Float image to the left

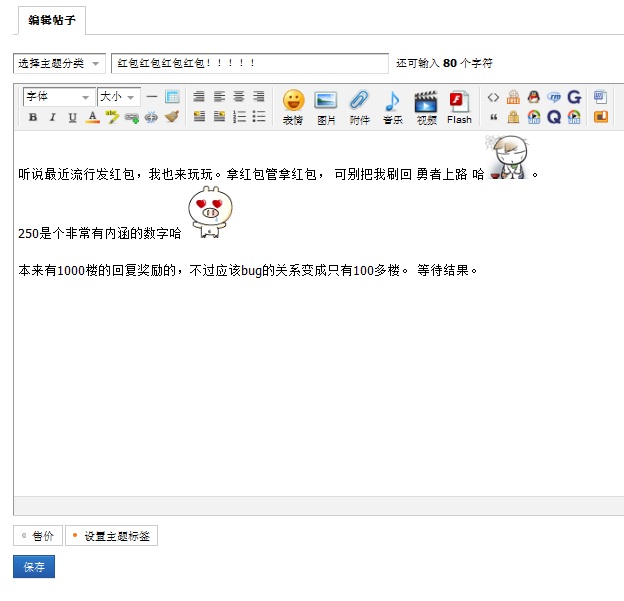(199, 116)
